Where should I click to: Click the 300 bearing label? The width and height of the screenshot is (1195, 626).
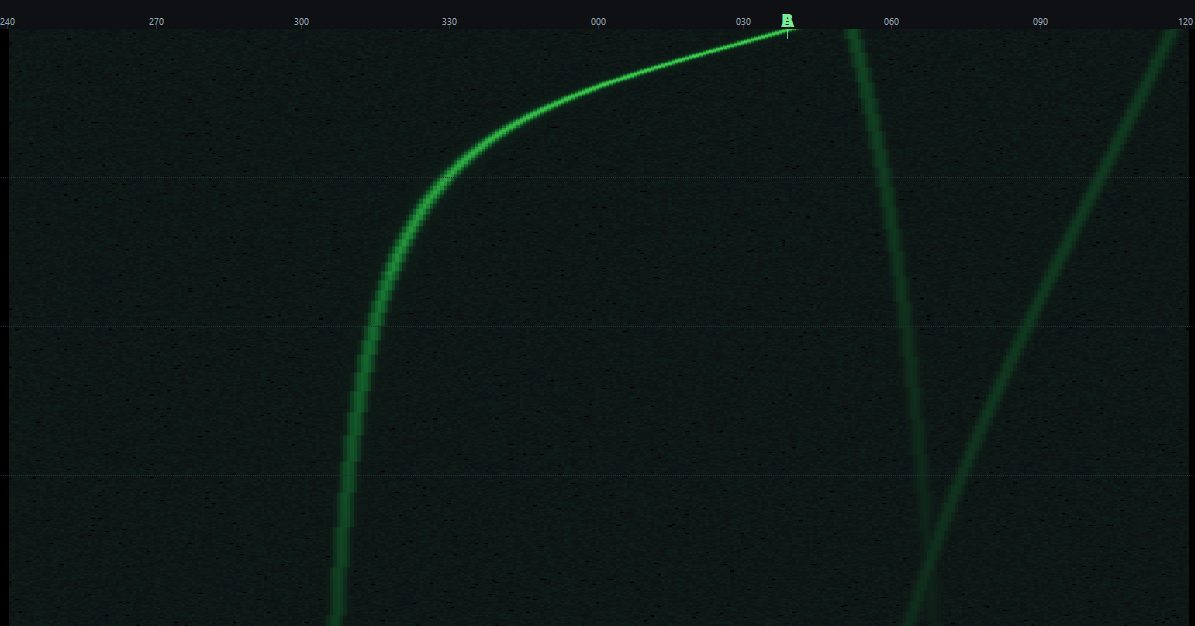[x=301, y=22]
